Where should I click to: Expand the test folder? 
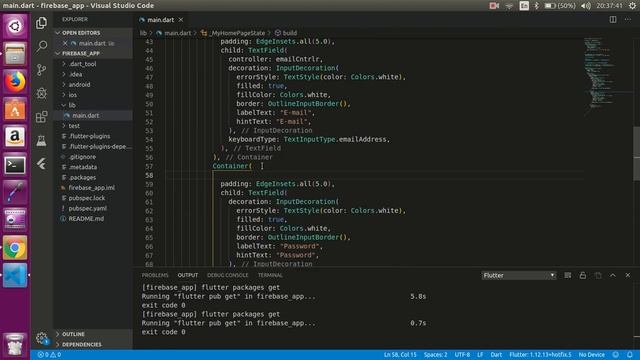click(93, 126)
